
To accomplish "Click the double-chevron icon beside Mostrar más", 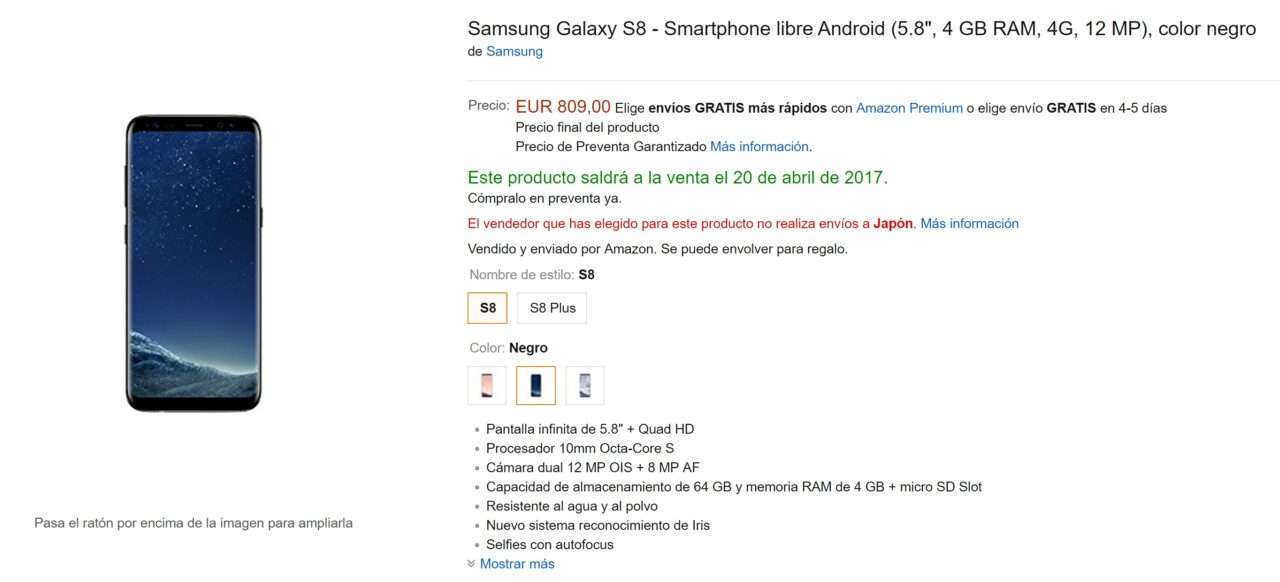I will (472, 564).
